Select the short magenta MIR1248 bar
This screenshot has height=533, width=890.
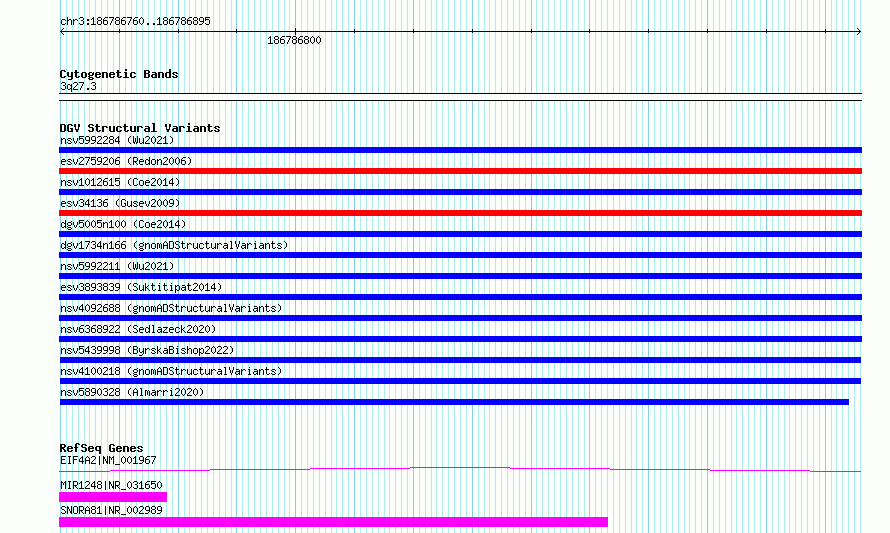113,497
